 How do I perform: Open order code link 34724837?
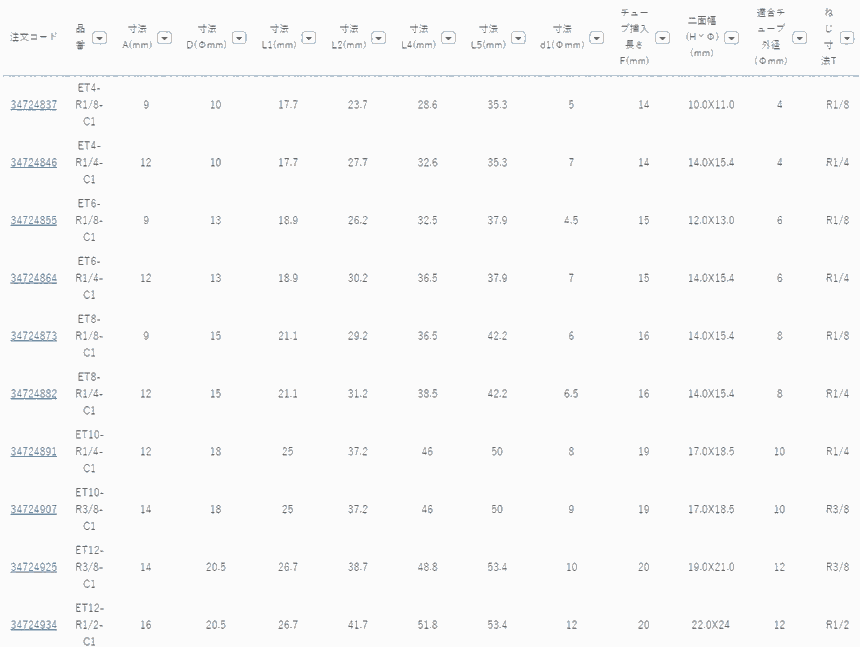tap(33, 105)
